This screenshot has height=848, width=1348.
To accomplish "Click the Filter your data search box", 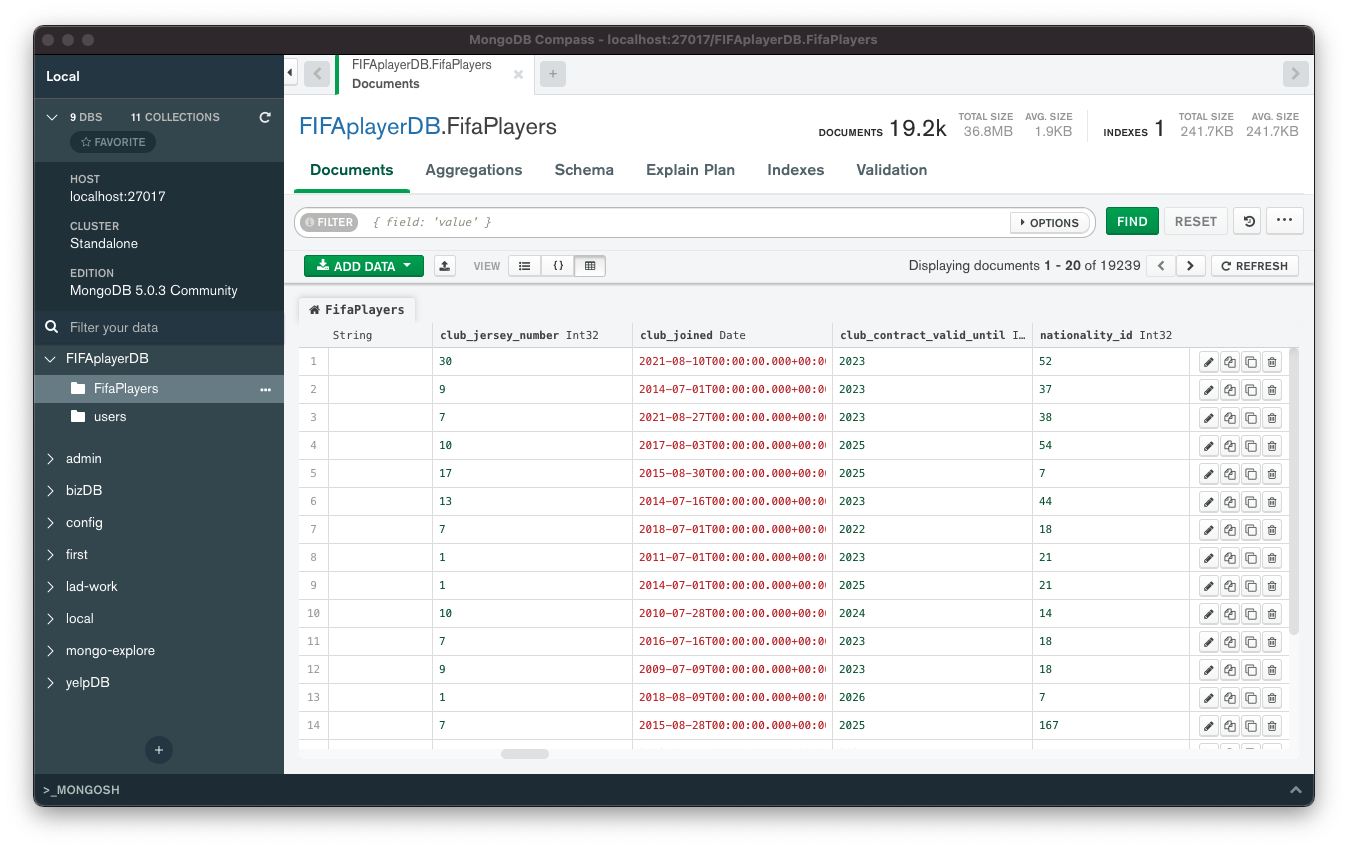I will pyautogui.click(x=159, y=327).
